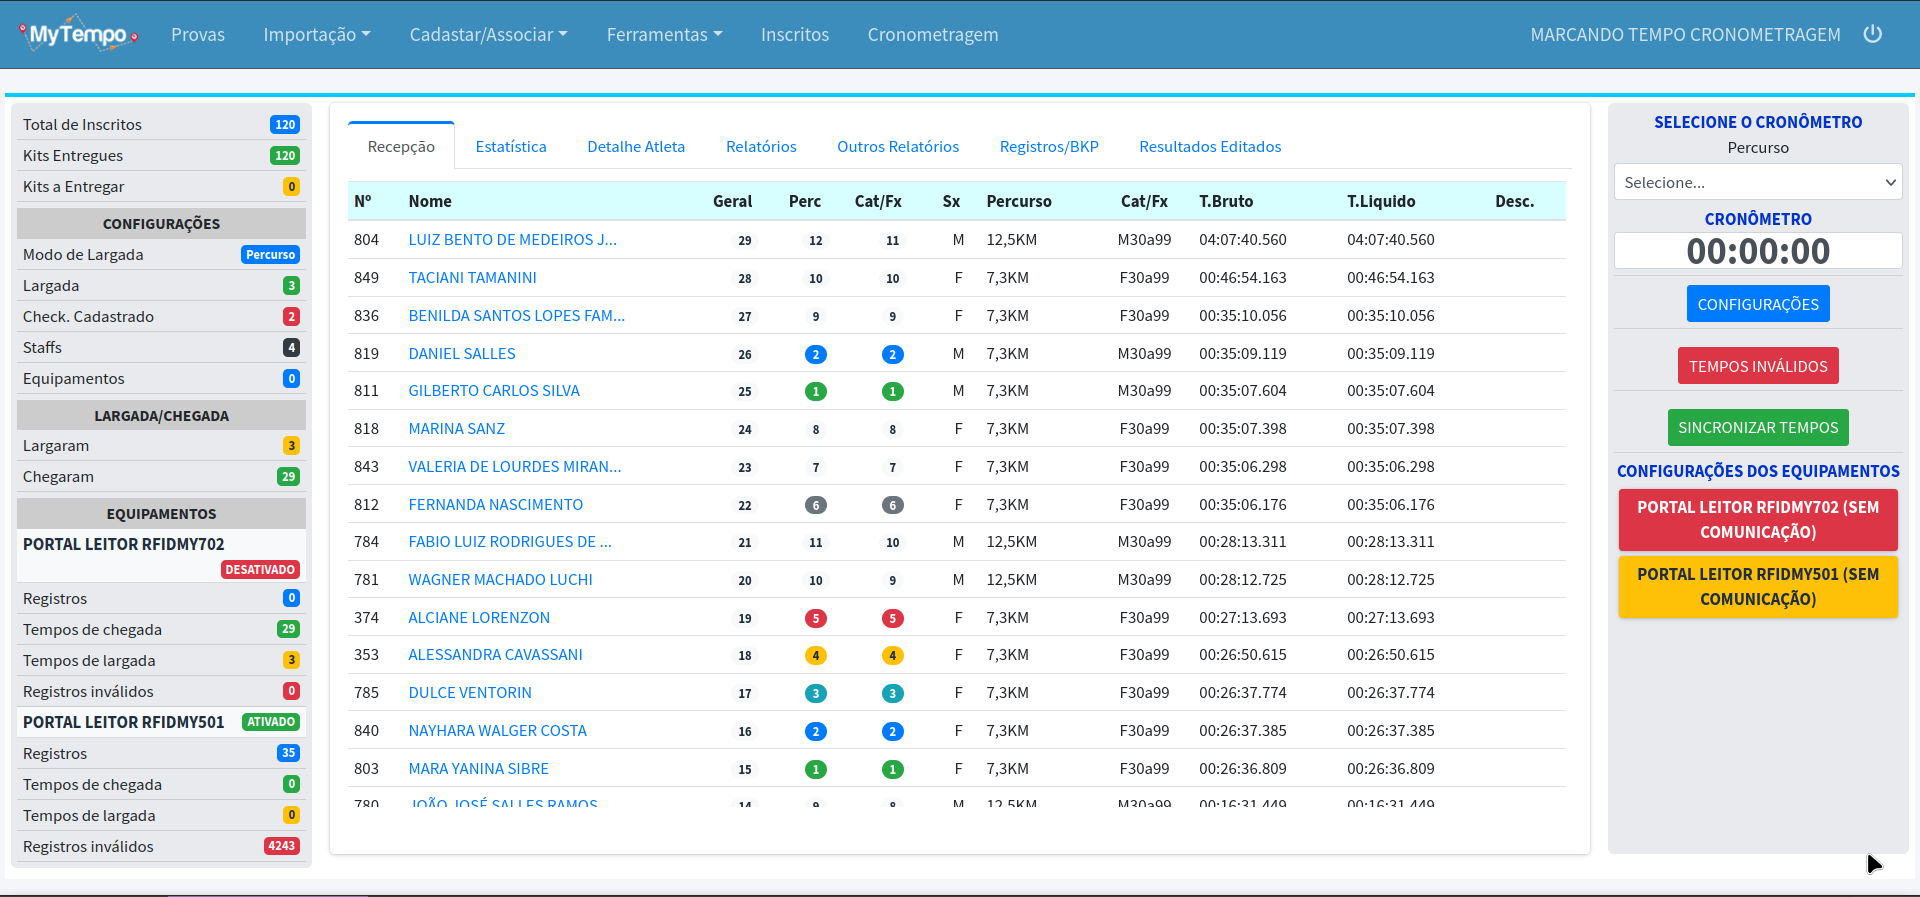The width and height of the screenshot is (1920, 897).
Task: Click ALCIANE LORENZON red Perc badge 5
Action: [x=816, y=618]
